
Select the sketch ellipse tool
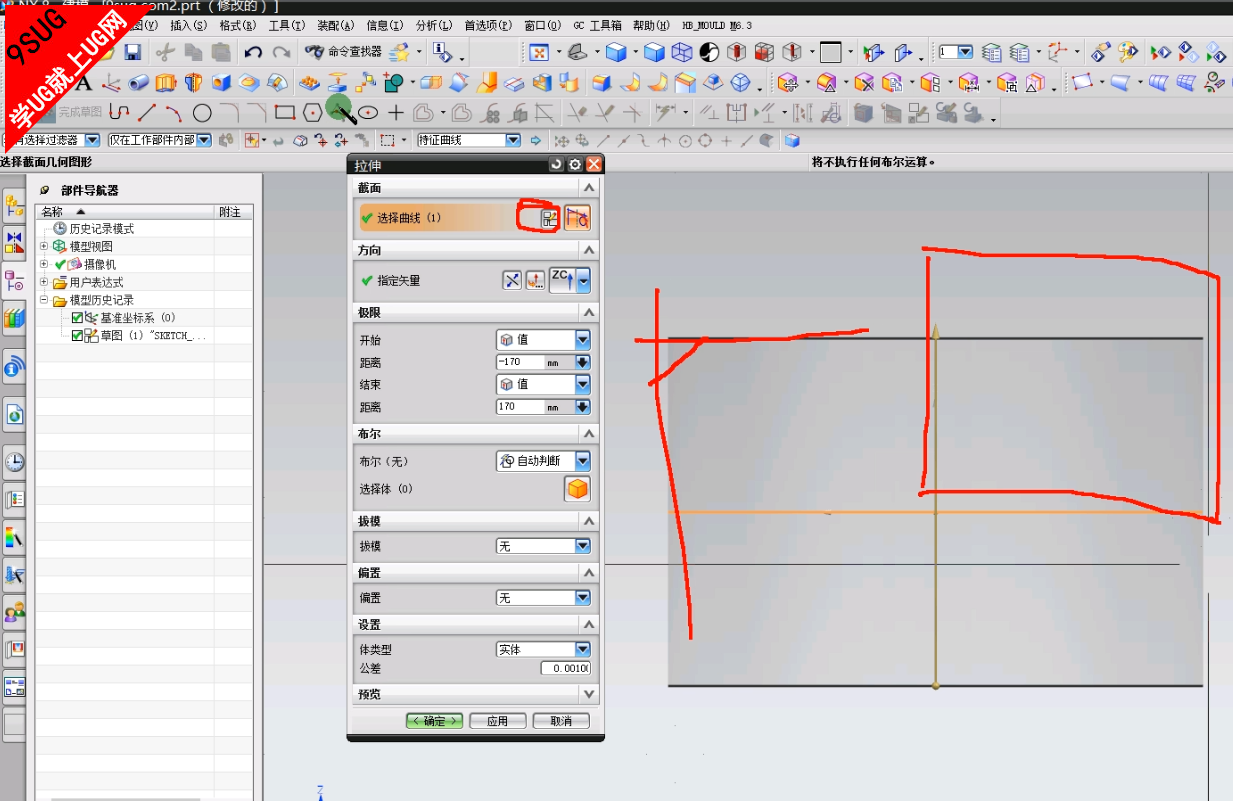pos(368,113)
